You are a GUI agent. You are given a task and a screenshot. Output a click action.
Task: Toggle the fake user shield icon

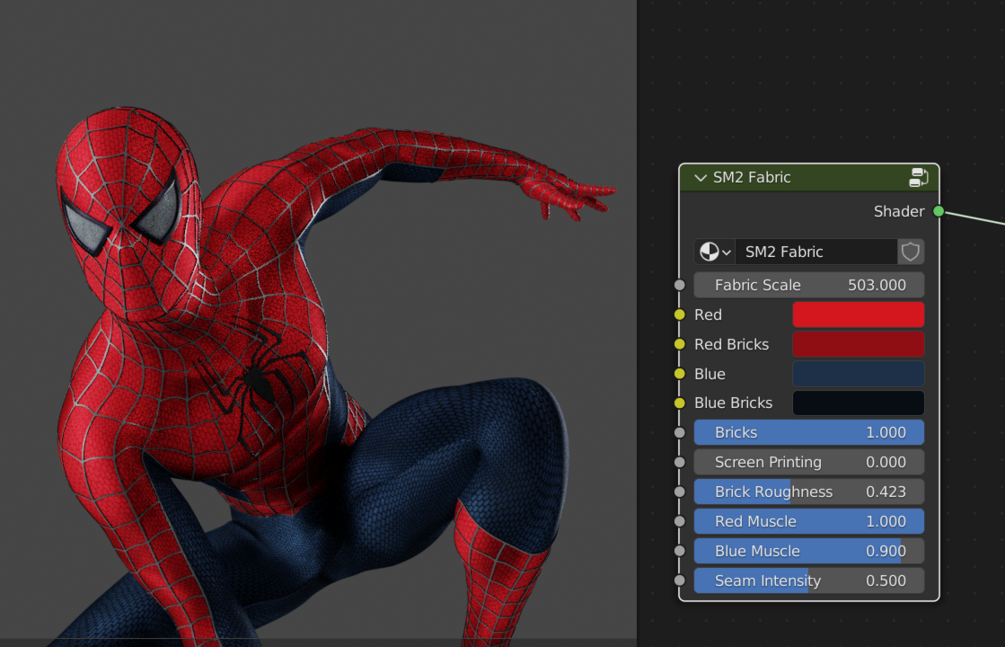point(911,252)
